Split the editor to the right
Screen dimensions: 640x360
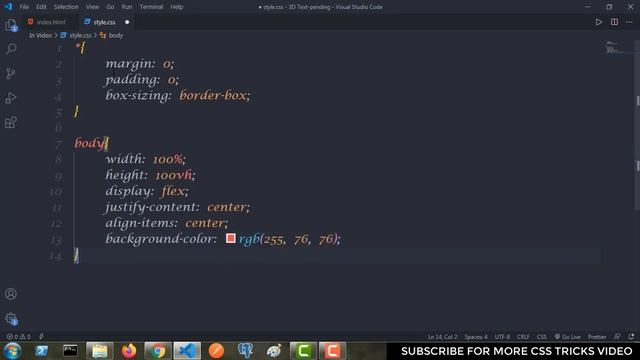point(614,22)
